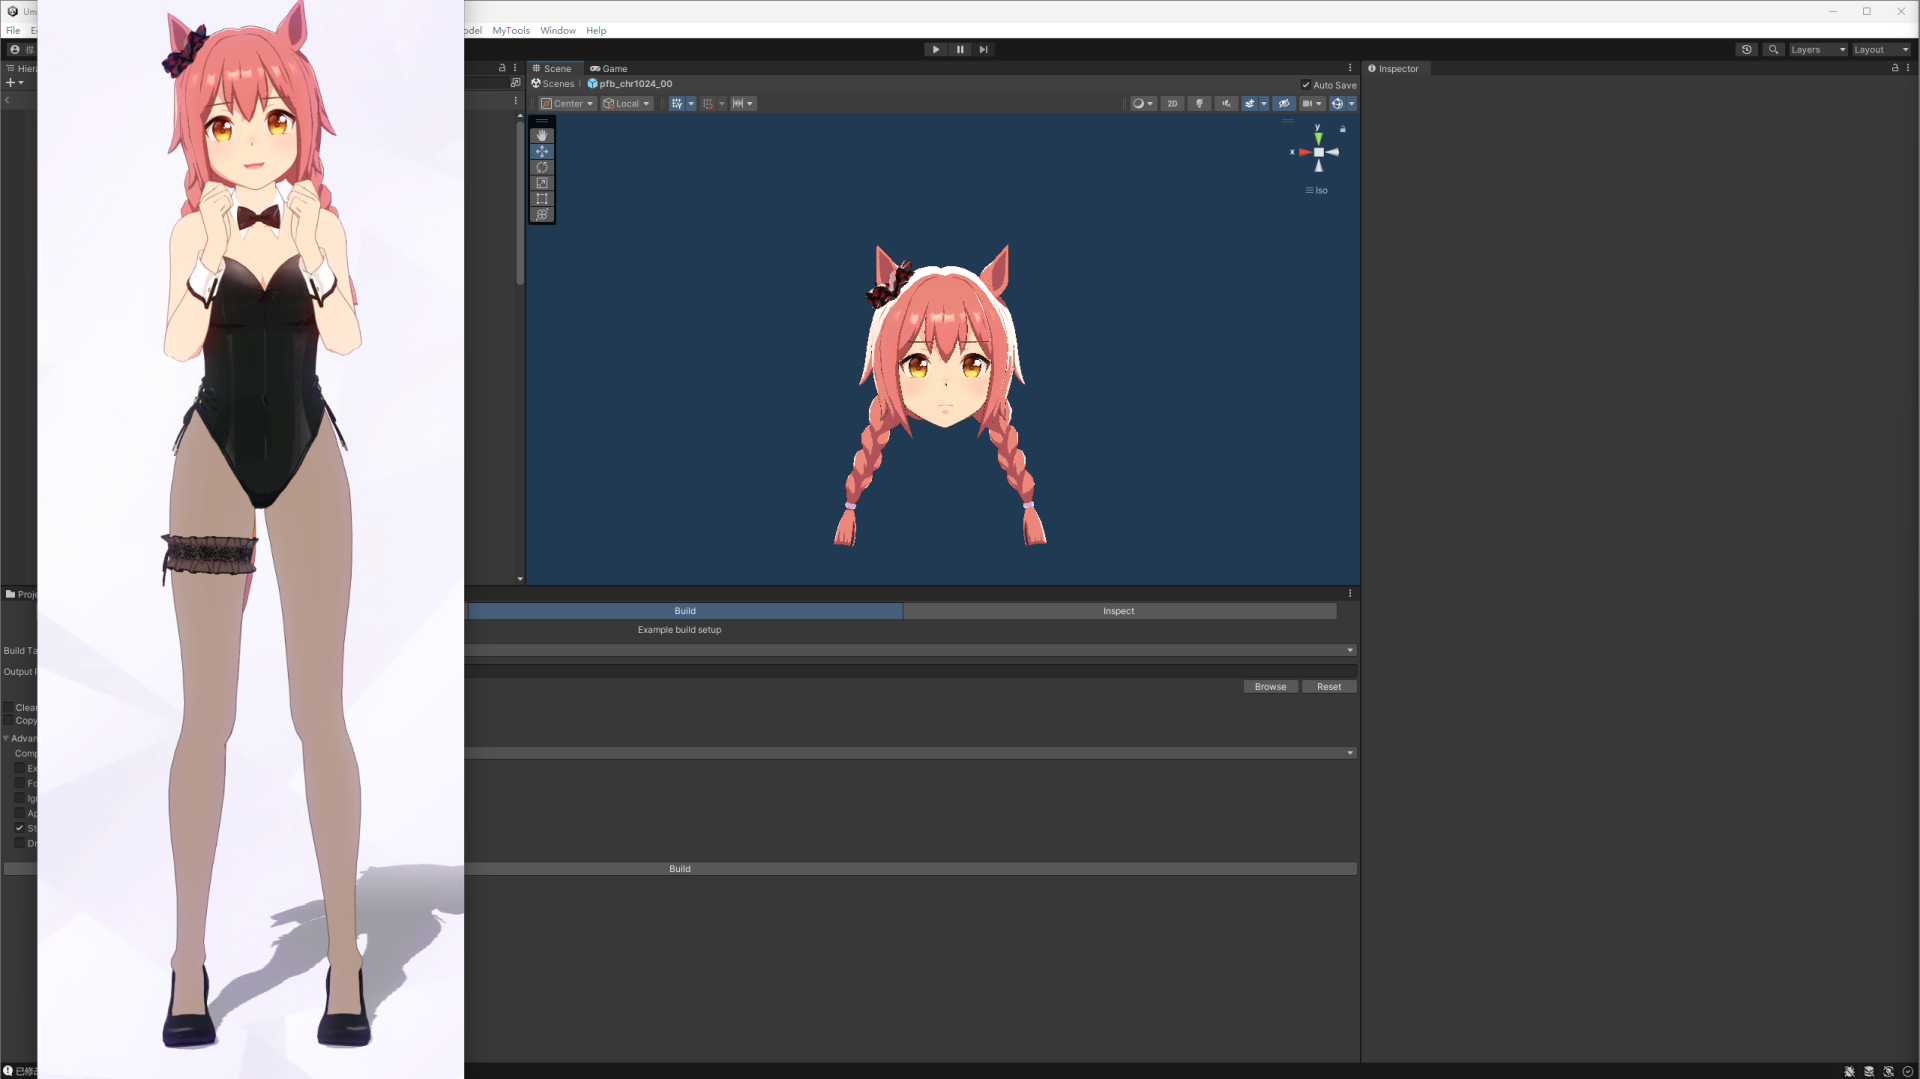
Task: Open the Help menu
Action: pyautogui.click(x=596, y=31)
